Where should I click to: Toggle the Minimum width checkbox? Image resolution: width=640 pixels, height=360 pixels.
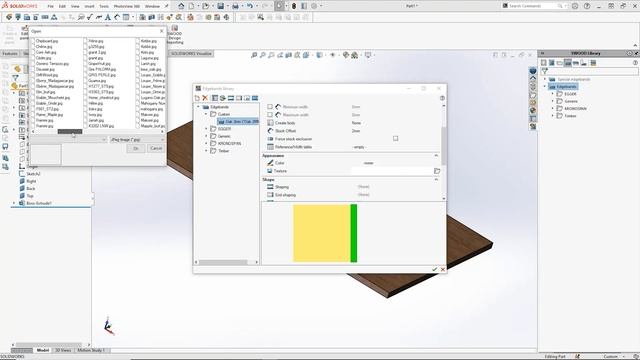(270, 107)
